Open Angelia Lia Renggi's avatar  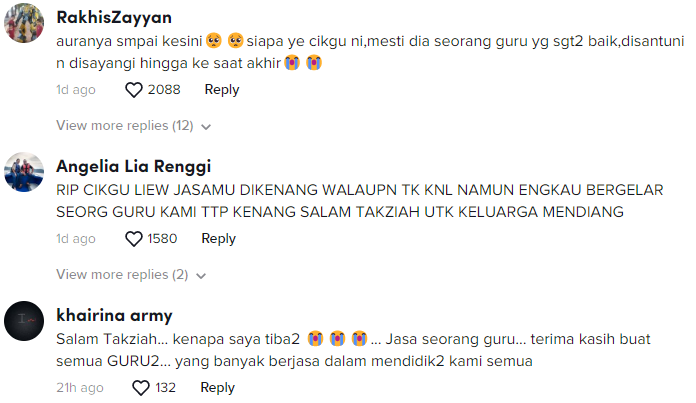click(x=24, y=172)
